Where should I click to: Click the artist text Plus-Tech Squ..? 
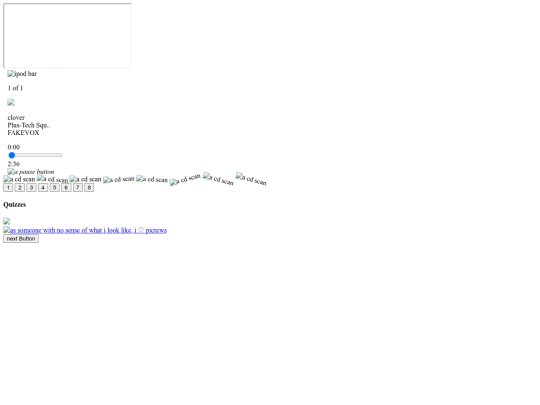click(29, 125)
